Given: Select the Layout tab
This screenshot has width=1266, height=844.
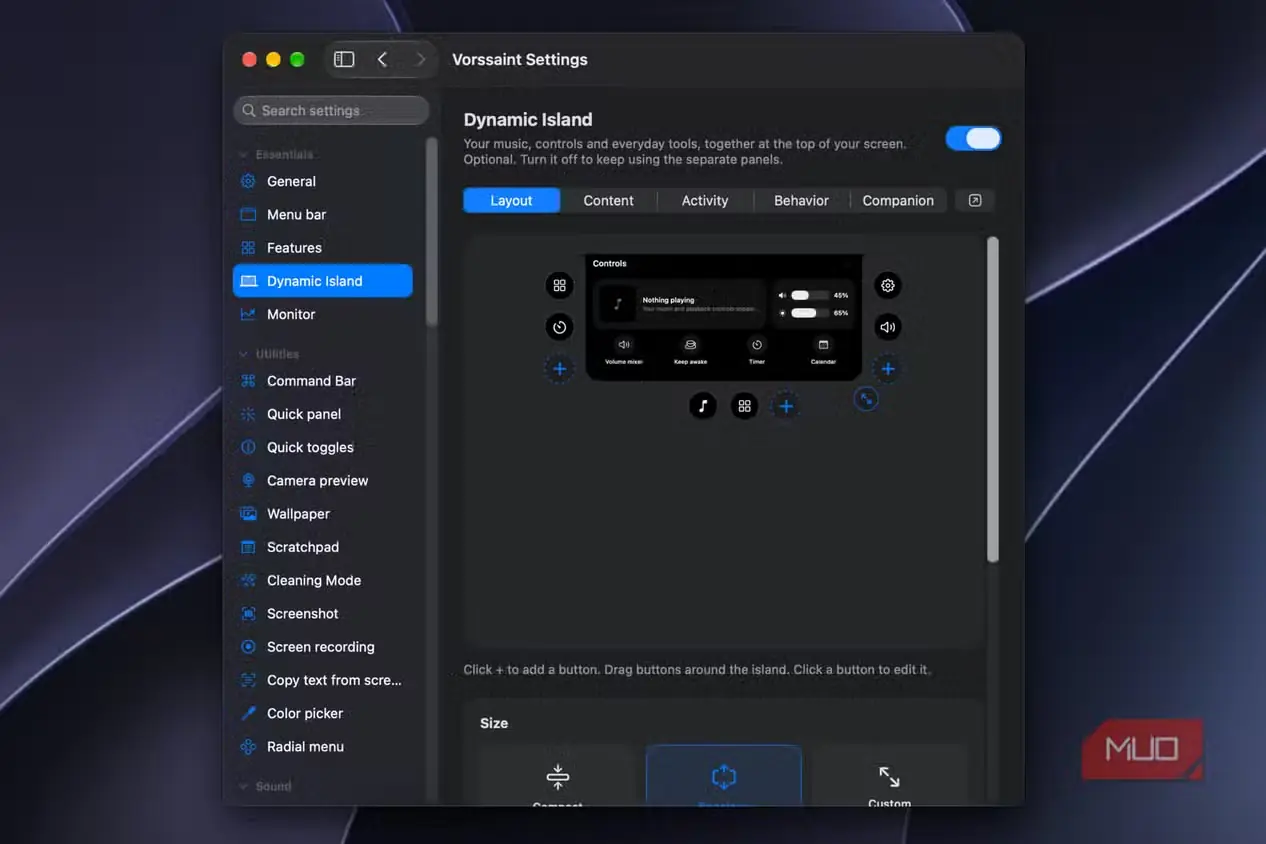Looking at the screenshot, I should pos(511,200).
